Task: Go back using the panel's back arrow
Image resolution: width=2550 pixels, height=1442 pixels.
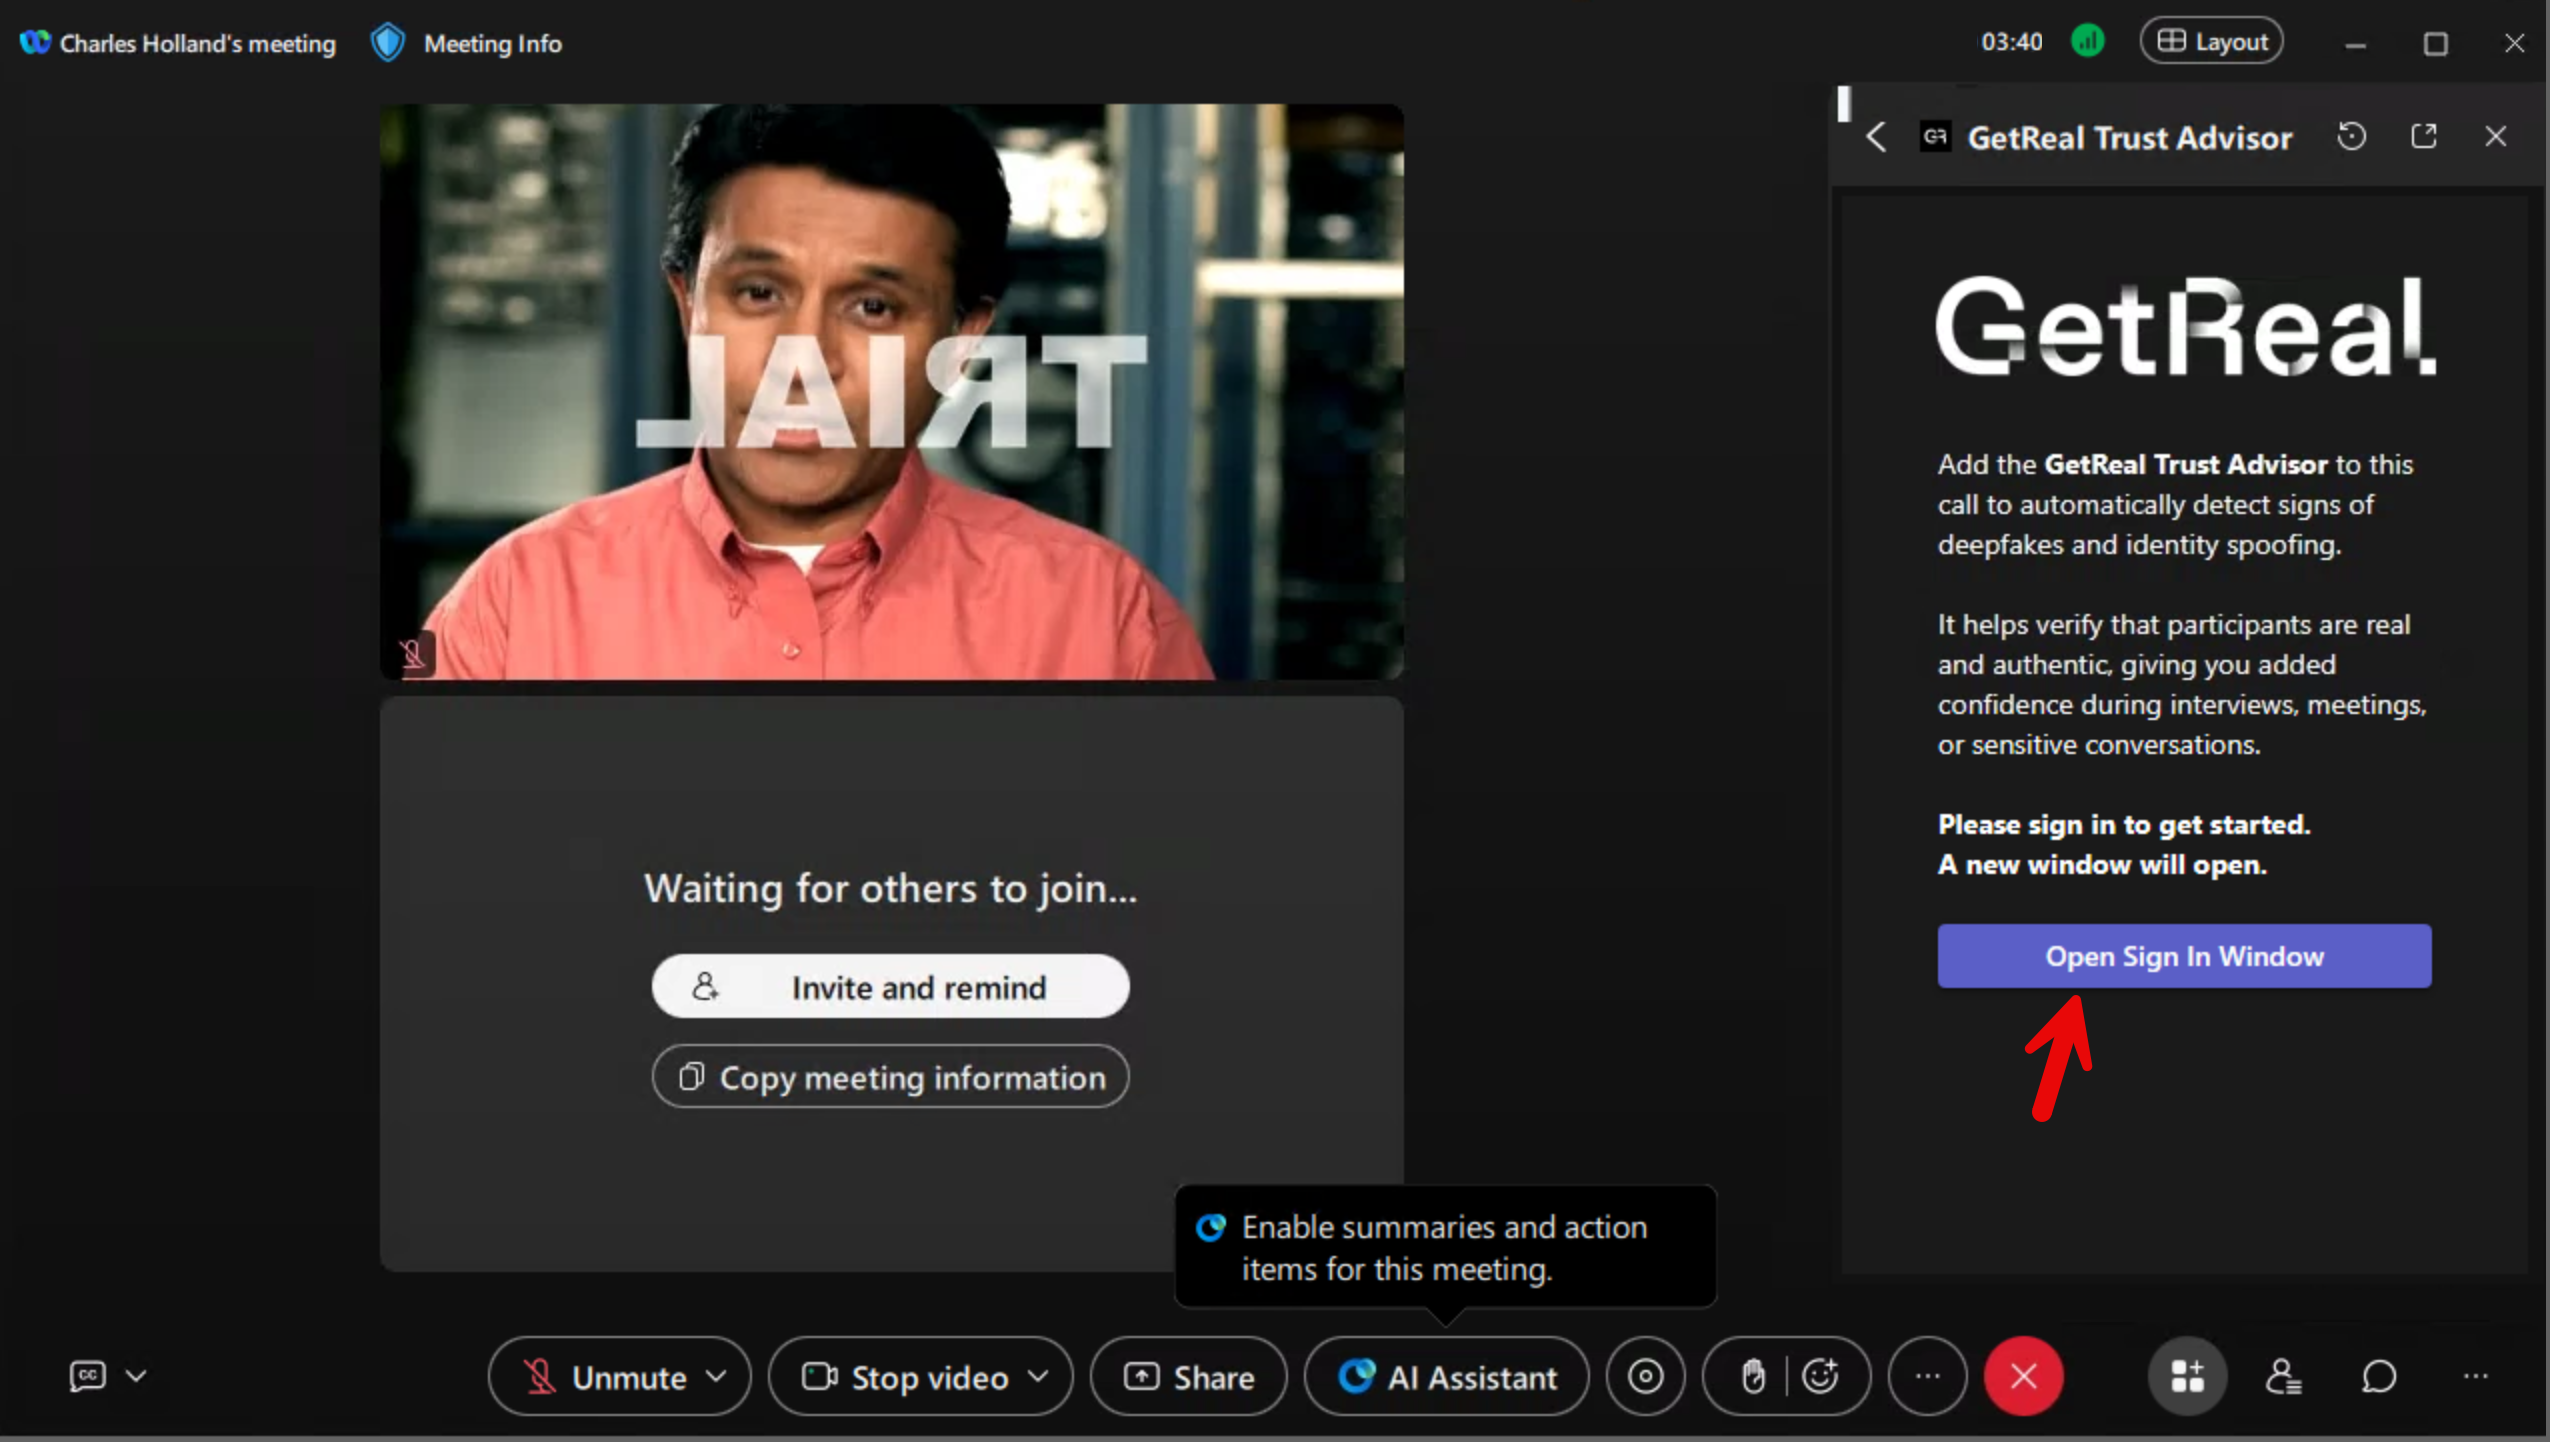Action: 1876,137
